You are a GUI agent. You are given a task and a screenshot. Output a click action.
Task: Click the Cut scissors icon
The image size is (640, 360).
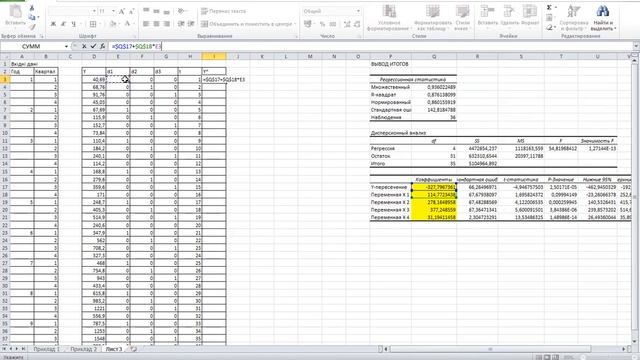(x=32, y=9)
